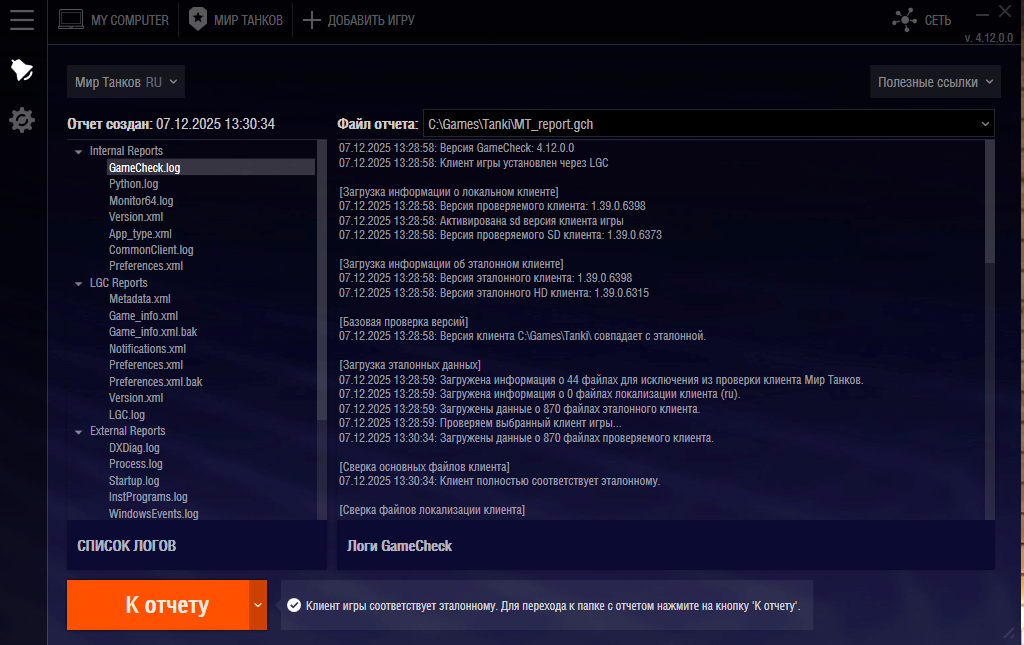This screenshot has height=645, width=1024.
Task: Open Version.xml under Internal Reports
Action: pos(136,217)
